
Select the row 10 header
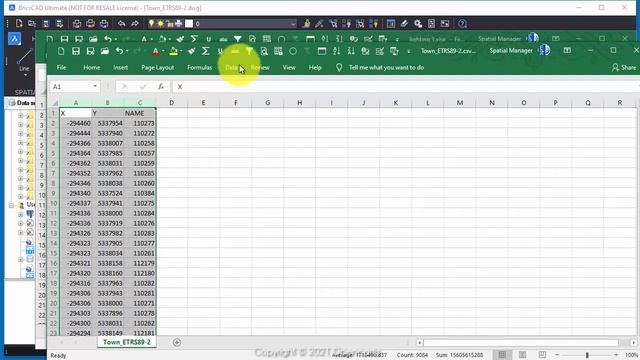[53, 203]
